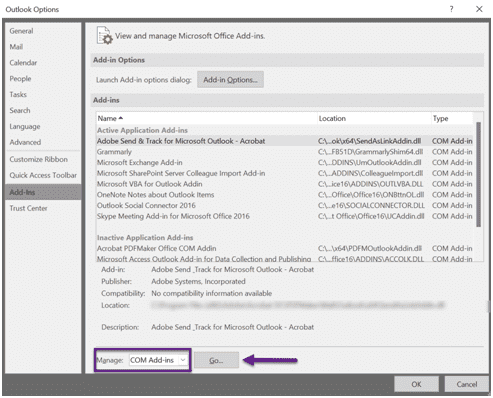Viewport: 493px width, 398px height.
Task: Click the PDFMOutlookAddin.dll location cell
Action: (370, 248)
